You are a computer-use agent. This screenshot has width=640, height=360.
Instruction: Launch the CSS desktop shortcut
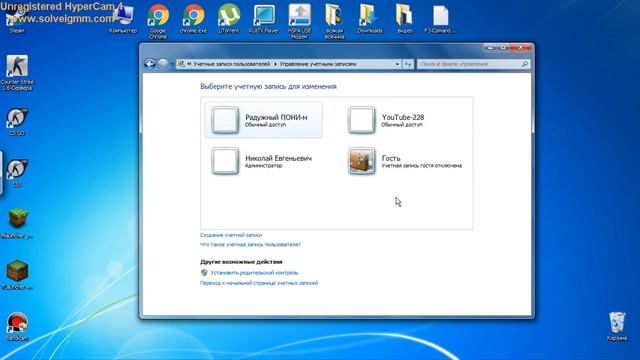click(x=17, y=173)
